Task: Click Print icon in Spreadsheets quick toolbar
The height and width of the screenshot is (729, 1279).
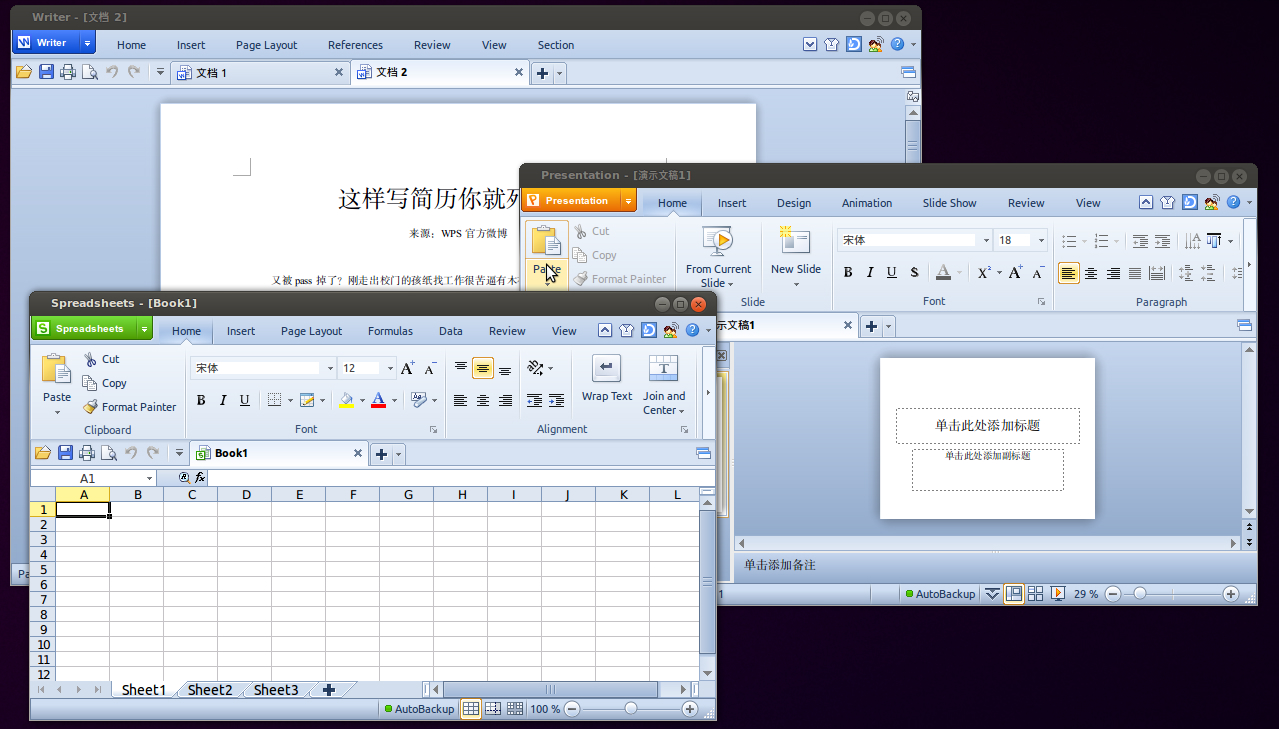Action: [x=88, y=453]
